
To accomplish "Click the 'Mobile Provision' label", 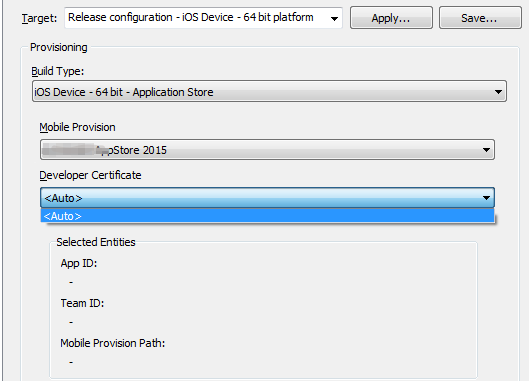I will (77, 127).
